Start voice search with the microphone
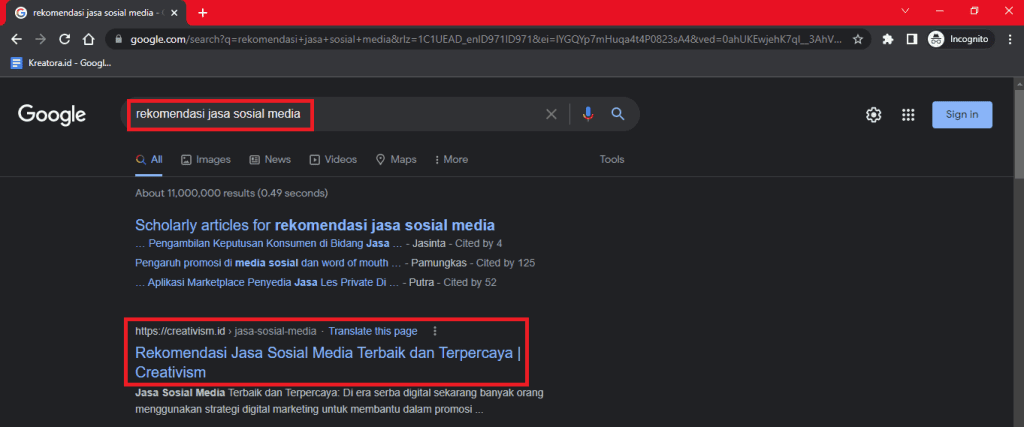This screenshot has width=1024, height=427. [588, 114]
